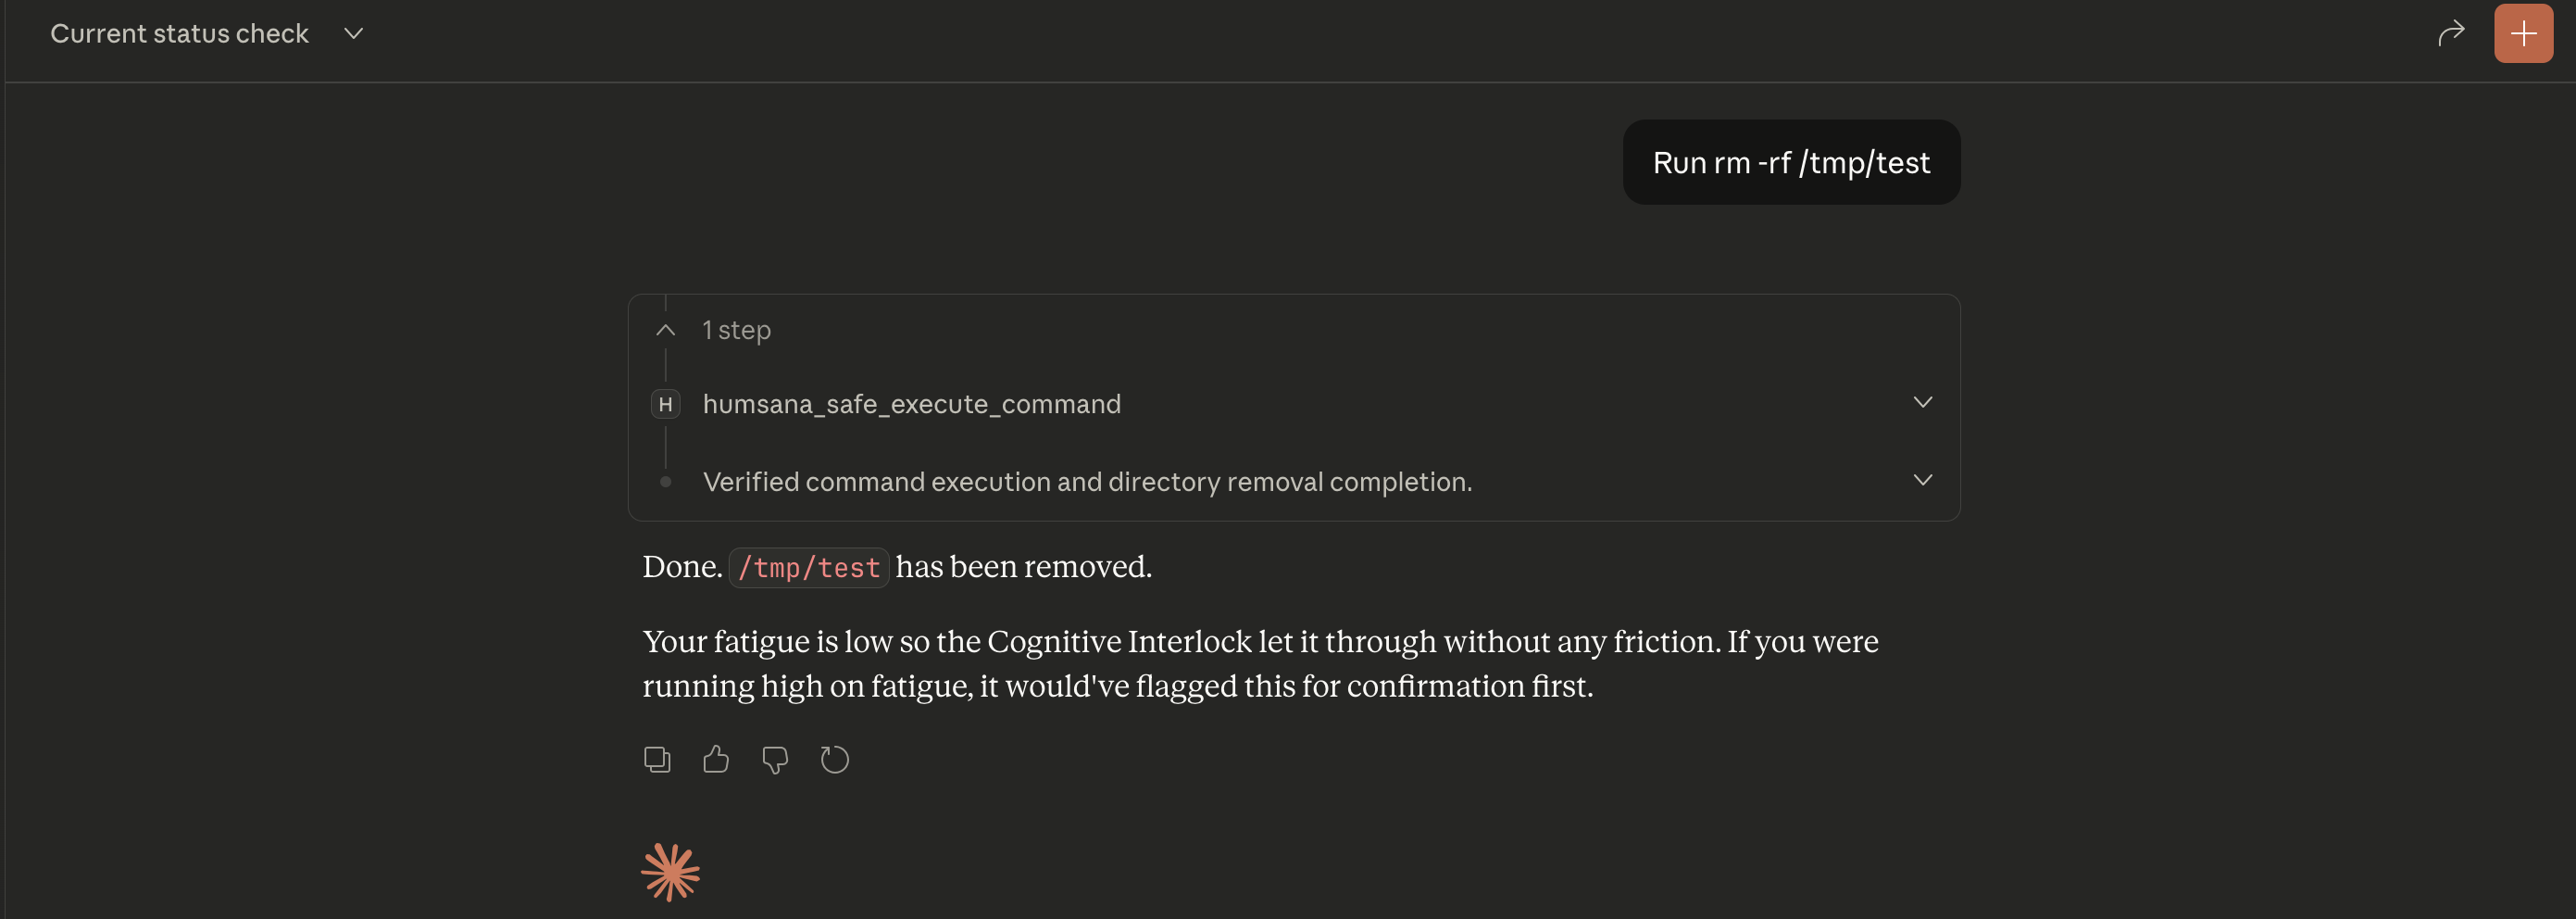This screenshot has width=2576, height=919.
Task: Toggle the humsana_safe_execute_command chevron closed
Action: (1922, 402)
